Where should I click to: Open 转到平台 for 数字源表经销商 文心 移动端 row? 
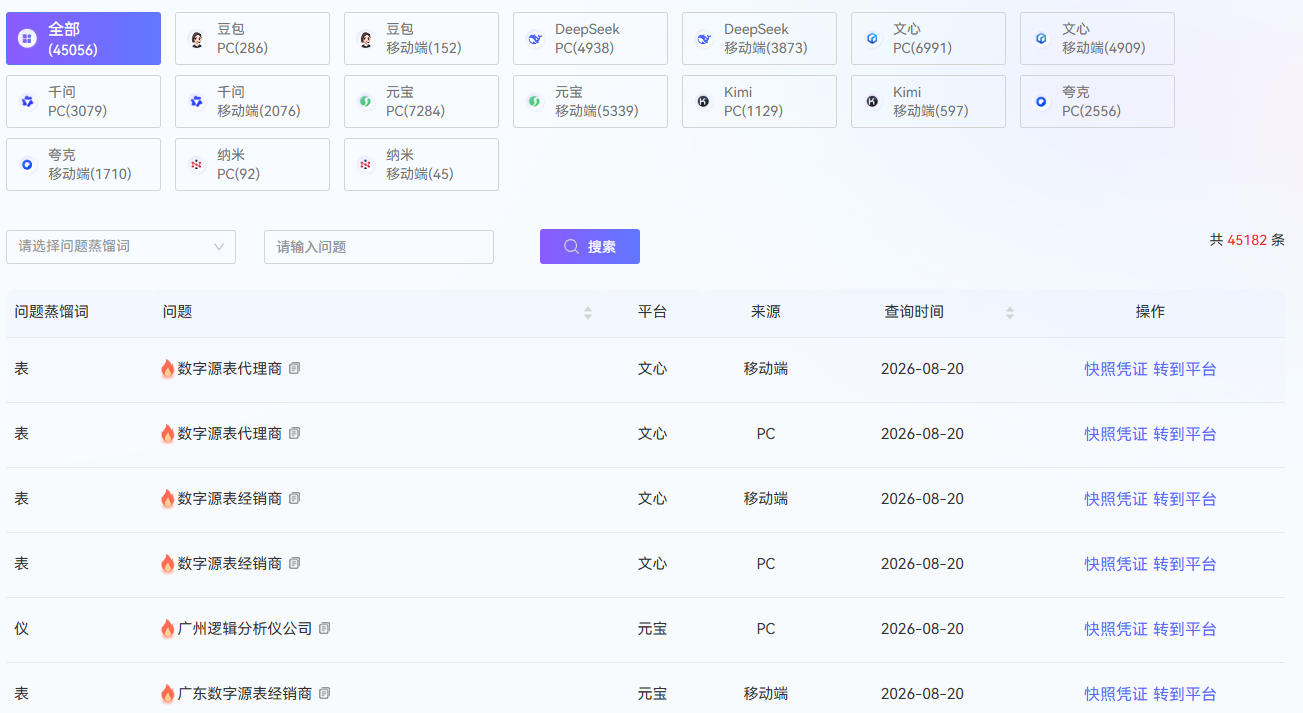(x=1185, y=499)
